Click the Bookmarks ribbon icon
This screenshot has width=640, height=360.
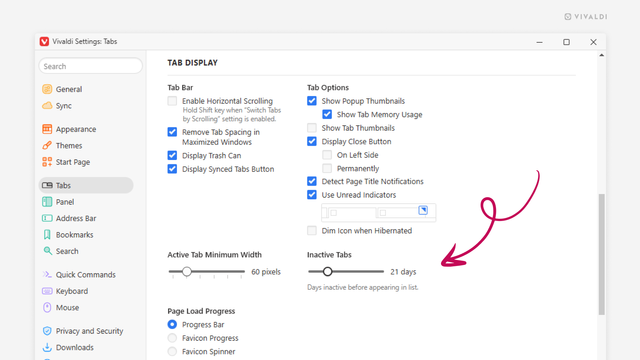pos(47,235)
